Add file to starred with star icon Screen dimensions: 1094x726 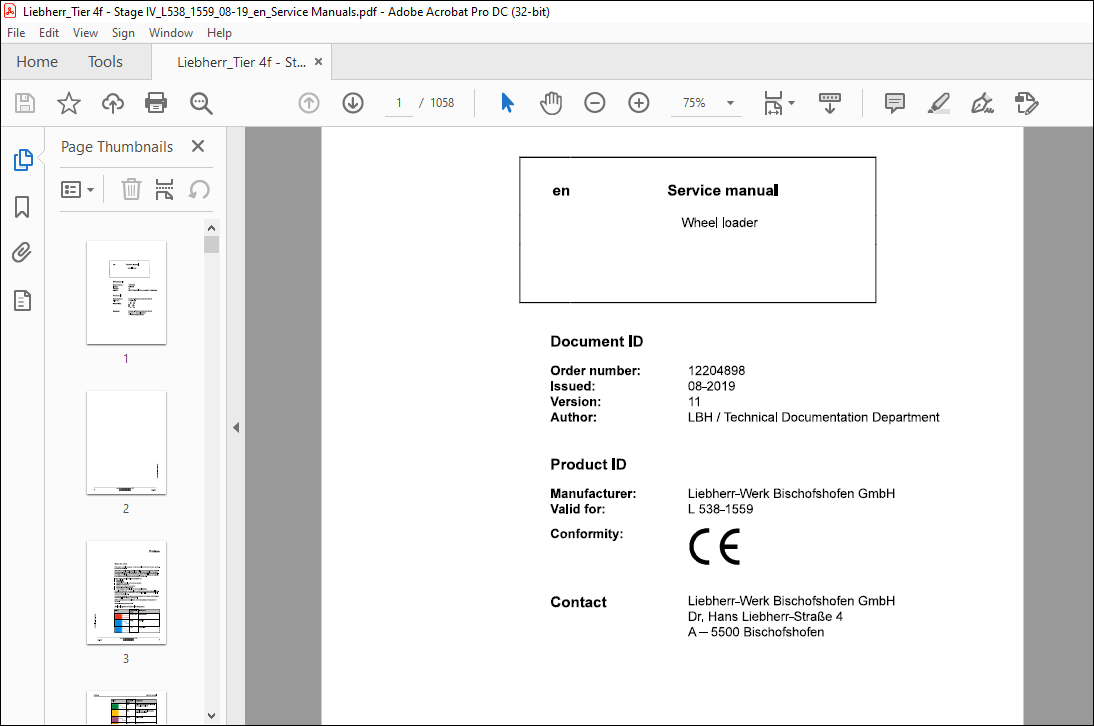68,103
